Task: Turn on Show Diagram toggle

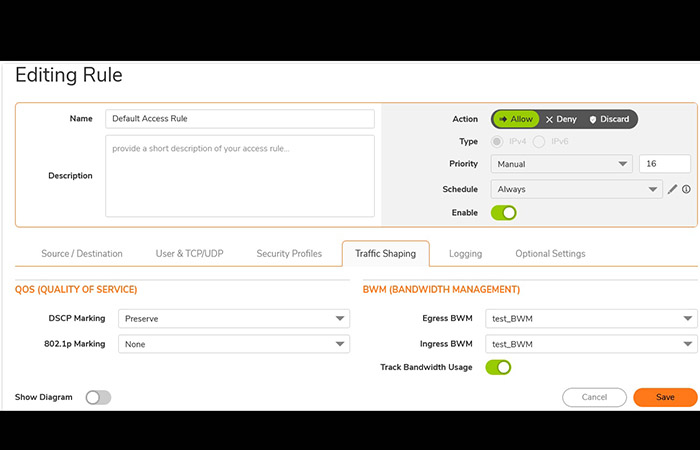Action: [98, 397]
